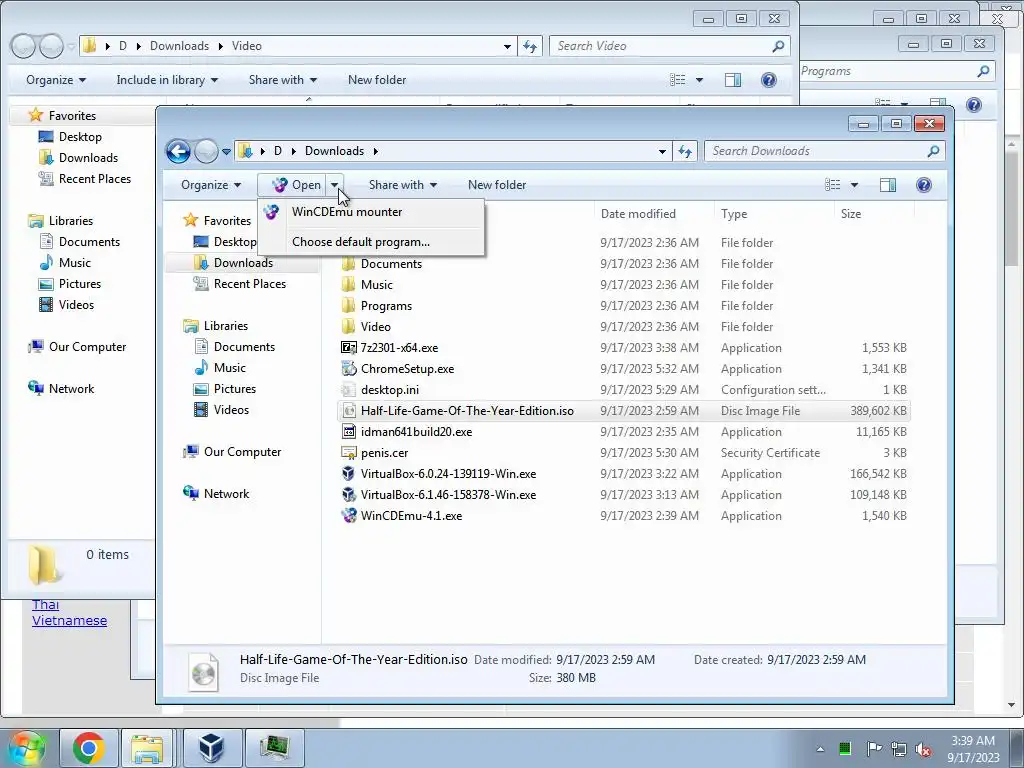
Task: Toggle preview pane in Video window
Action: [733, 80]
